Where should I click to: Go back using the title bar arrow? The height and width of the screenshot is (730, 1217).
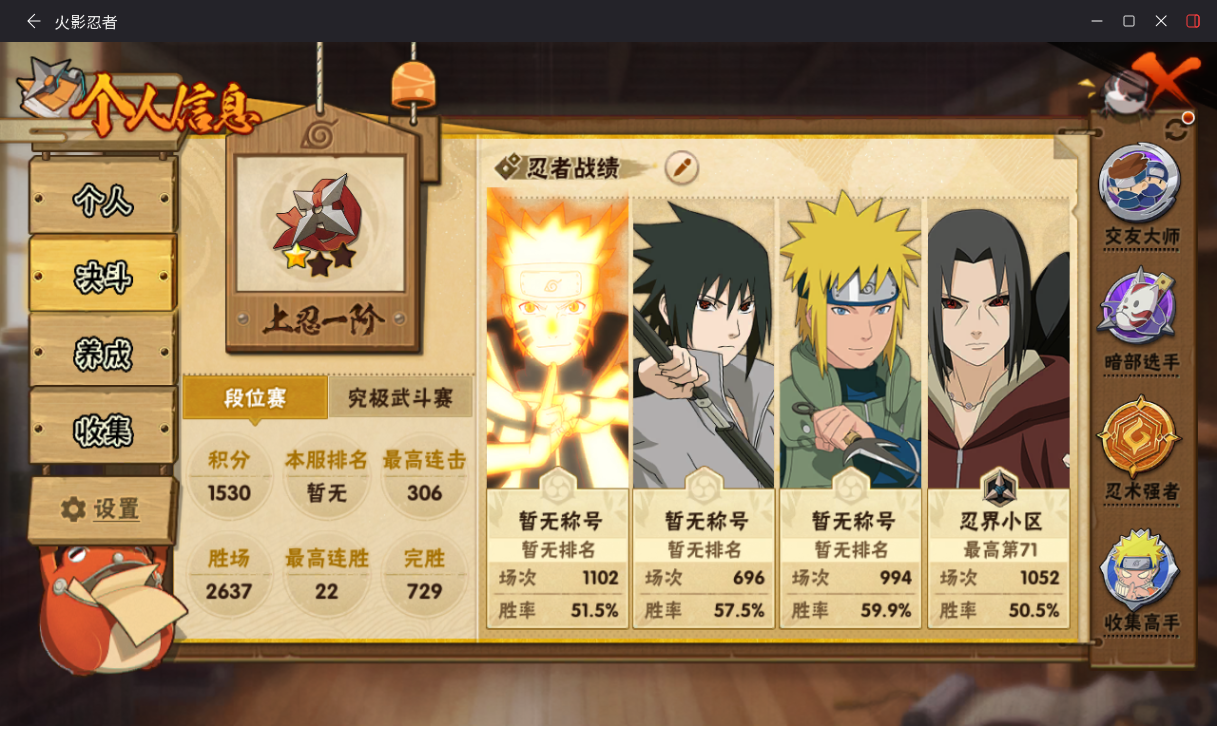[33, 21]
